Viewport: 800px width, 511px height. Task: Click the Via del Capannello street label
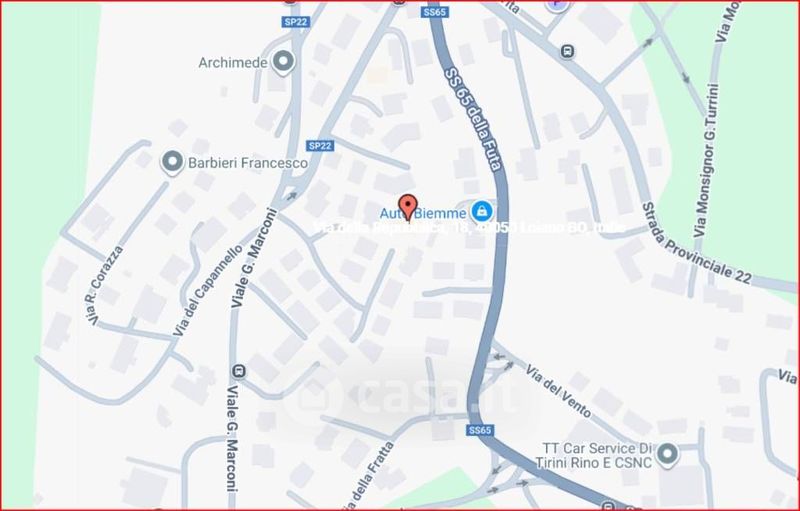click(207, 290)
